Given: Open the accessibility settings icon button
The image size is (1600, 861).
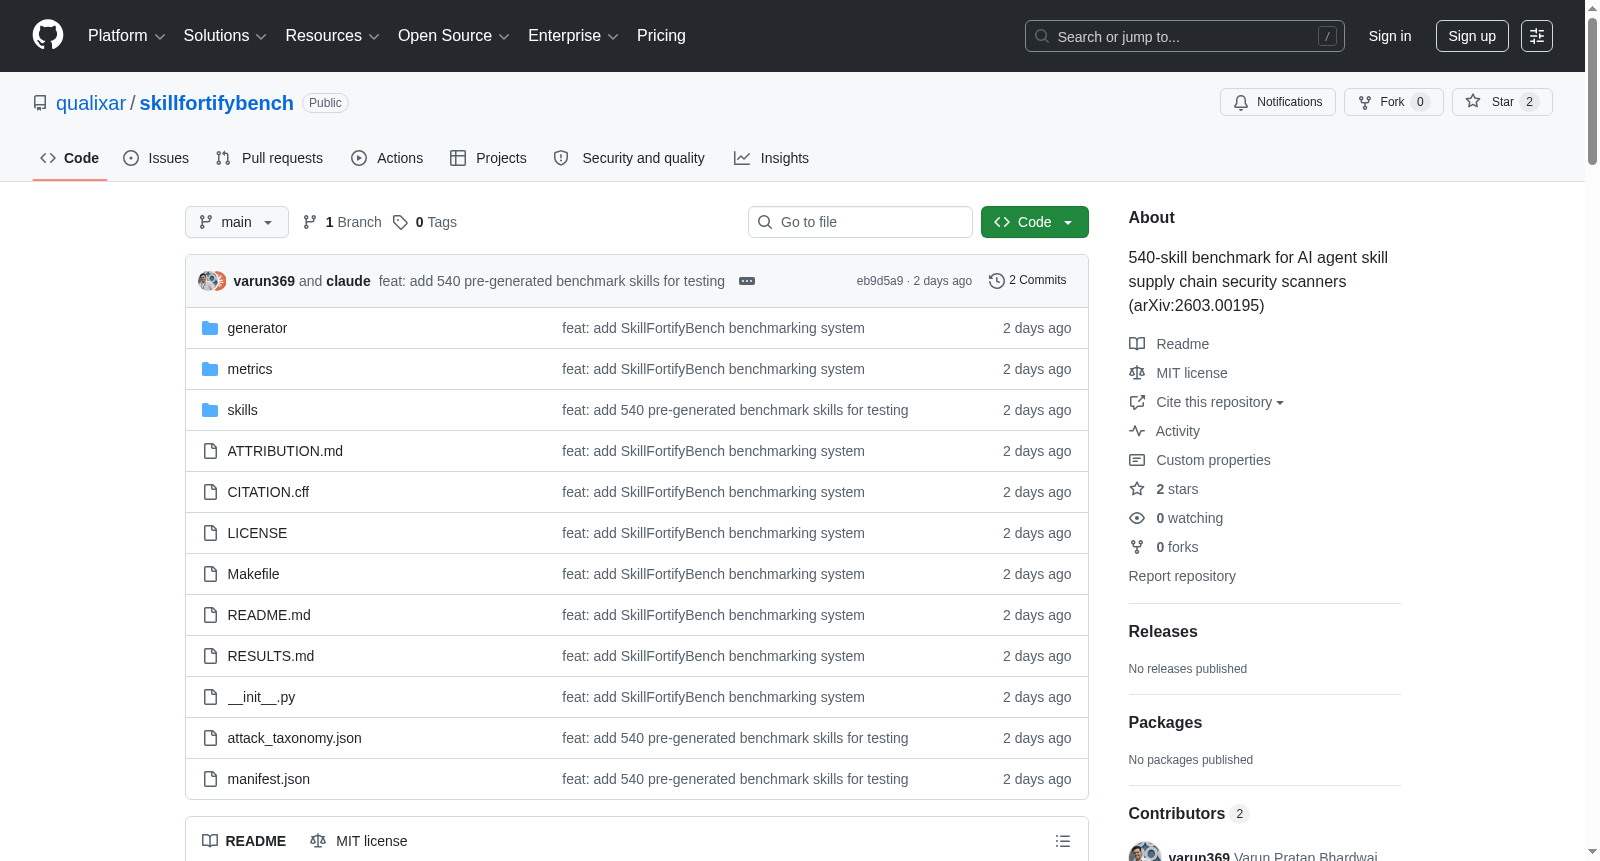Looking at the screenshot, I should coord(1537,36).
